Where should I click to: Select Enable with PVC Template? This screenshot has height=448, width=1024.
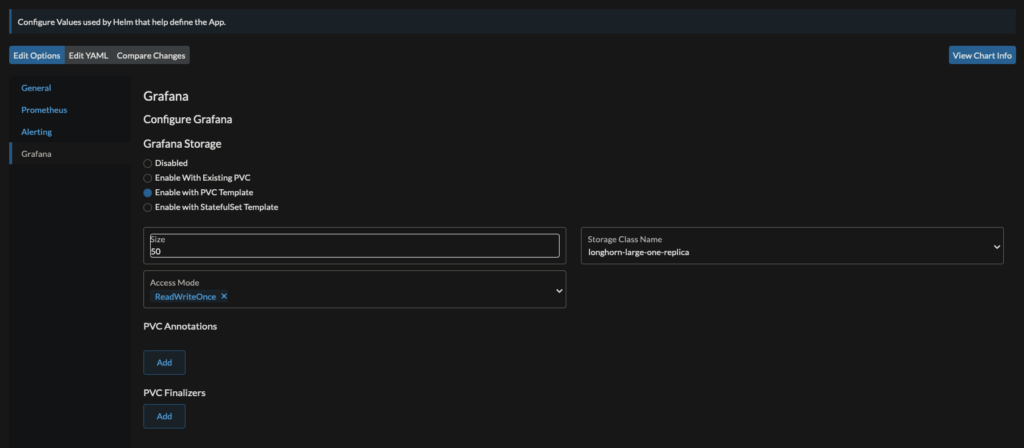pos(148,192)
